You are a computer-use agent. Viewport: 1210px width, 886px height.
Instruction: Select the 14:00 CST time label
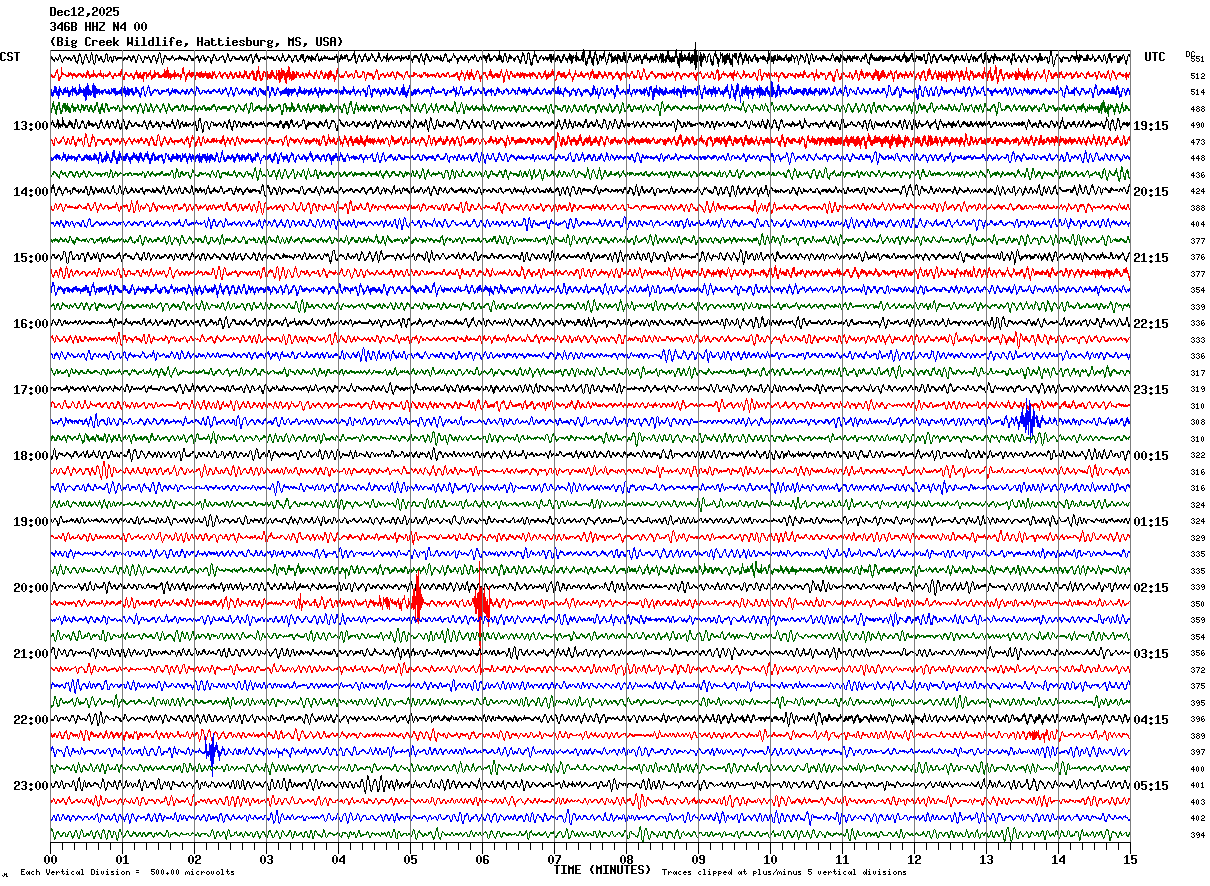[30, 192]
